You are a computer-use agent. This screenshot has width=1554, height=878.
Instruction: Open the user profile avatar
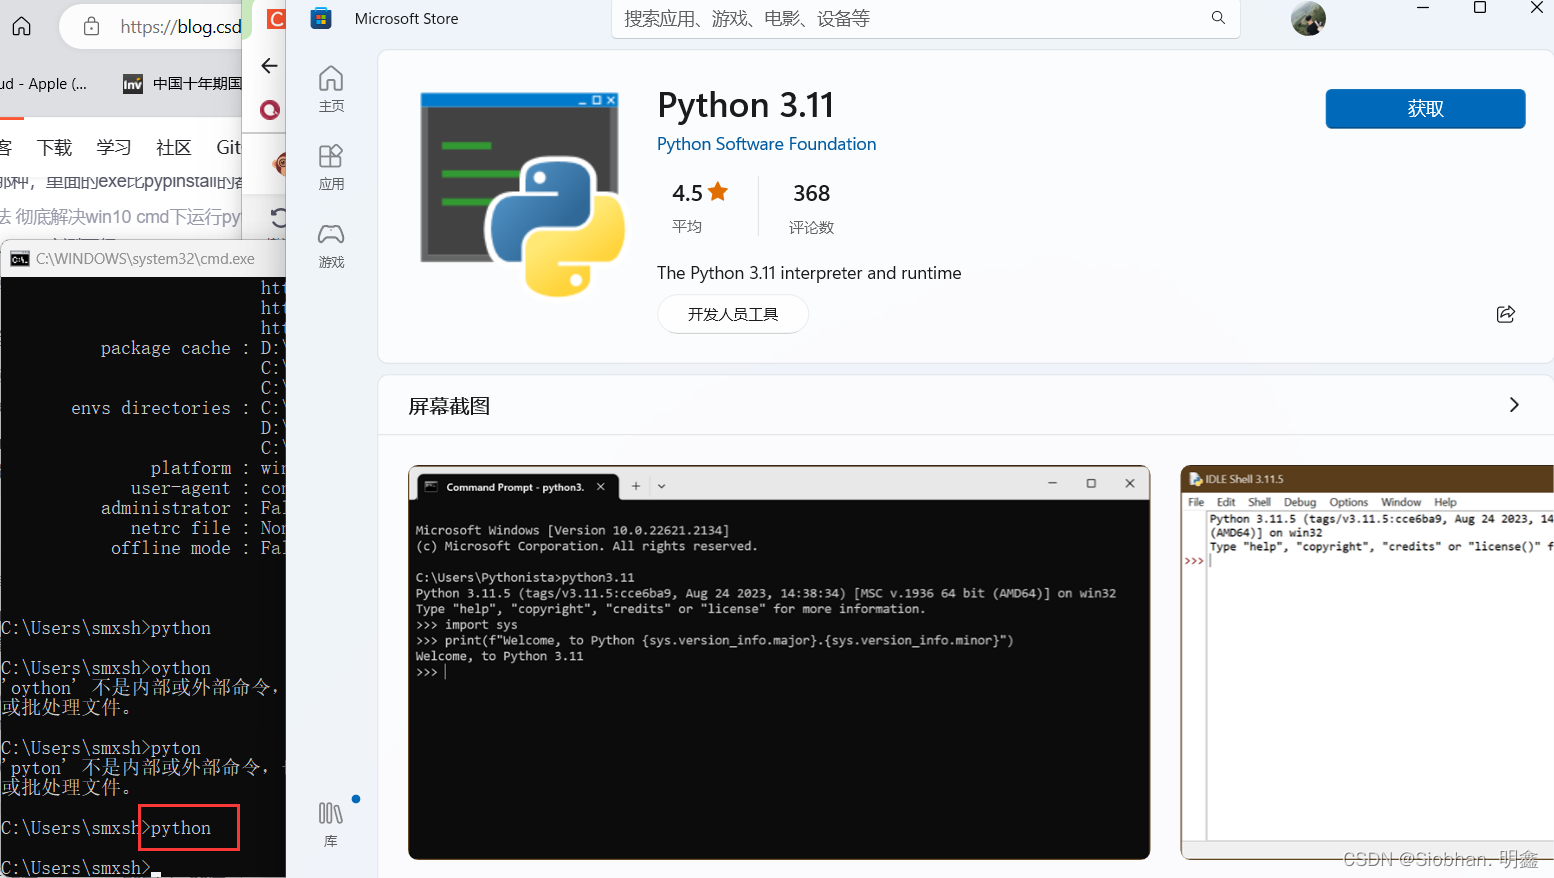[1308, 18]
